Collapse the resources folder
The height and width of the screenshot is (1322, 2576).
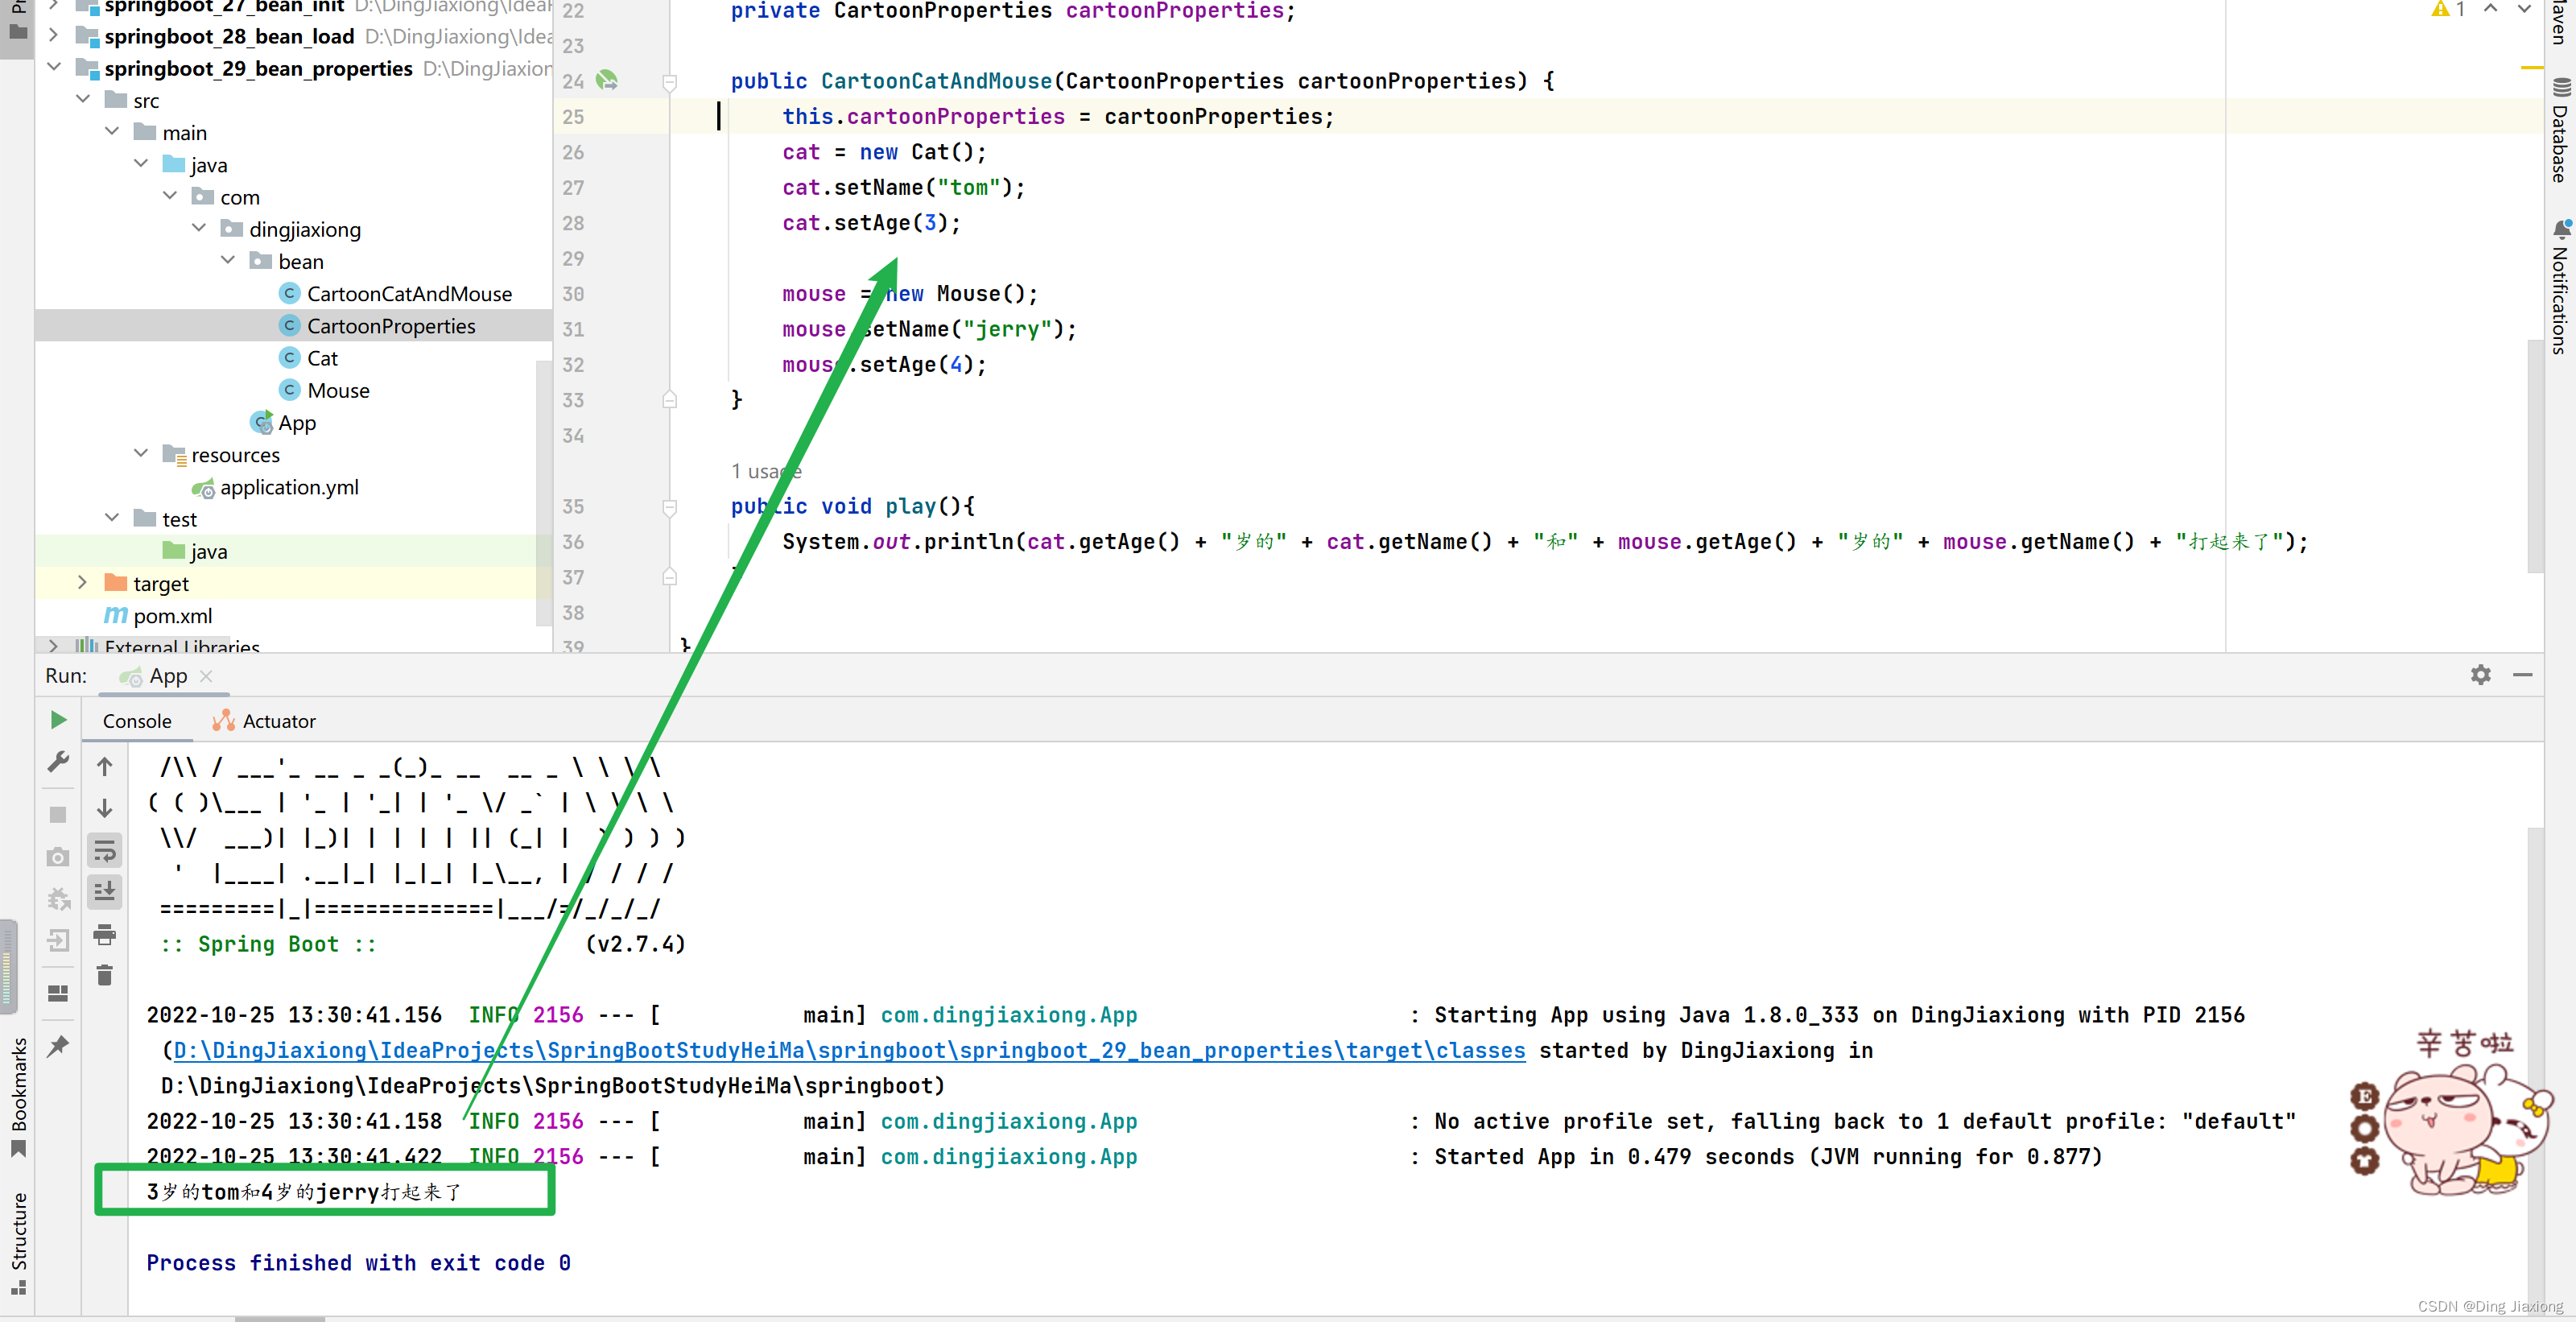pos(141,454)
